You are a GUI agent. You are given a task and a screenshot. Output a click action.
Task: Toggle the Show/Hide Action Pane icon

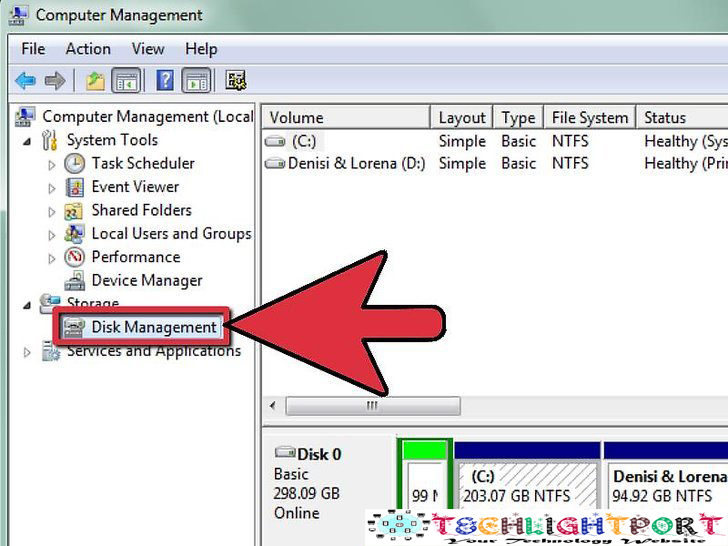click(x=196, y=80)
